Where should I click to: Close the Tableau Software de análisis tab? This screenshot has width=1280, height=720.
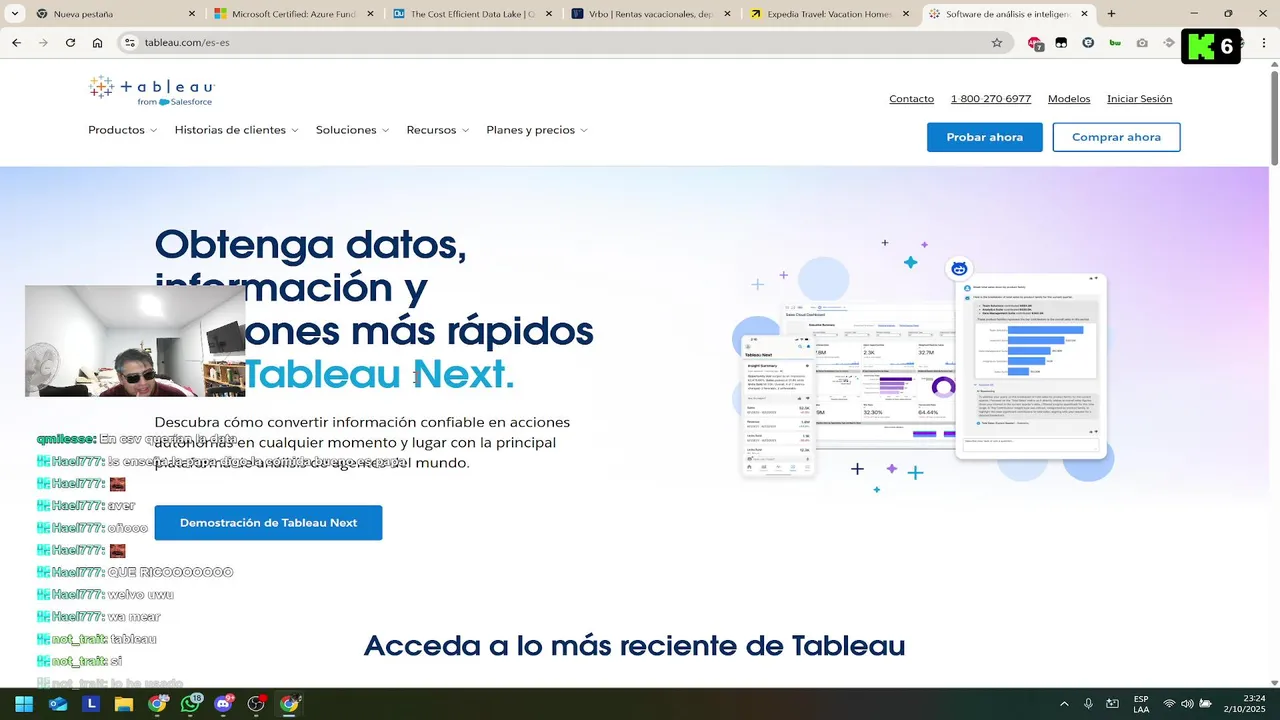[1084, 14]
